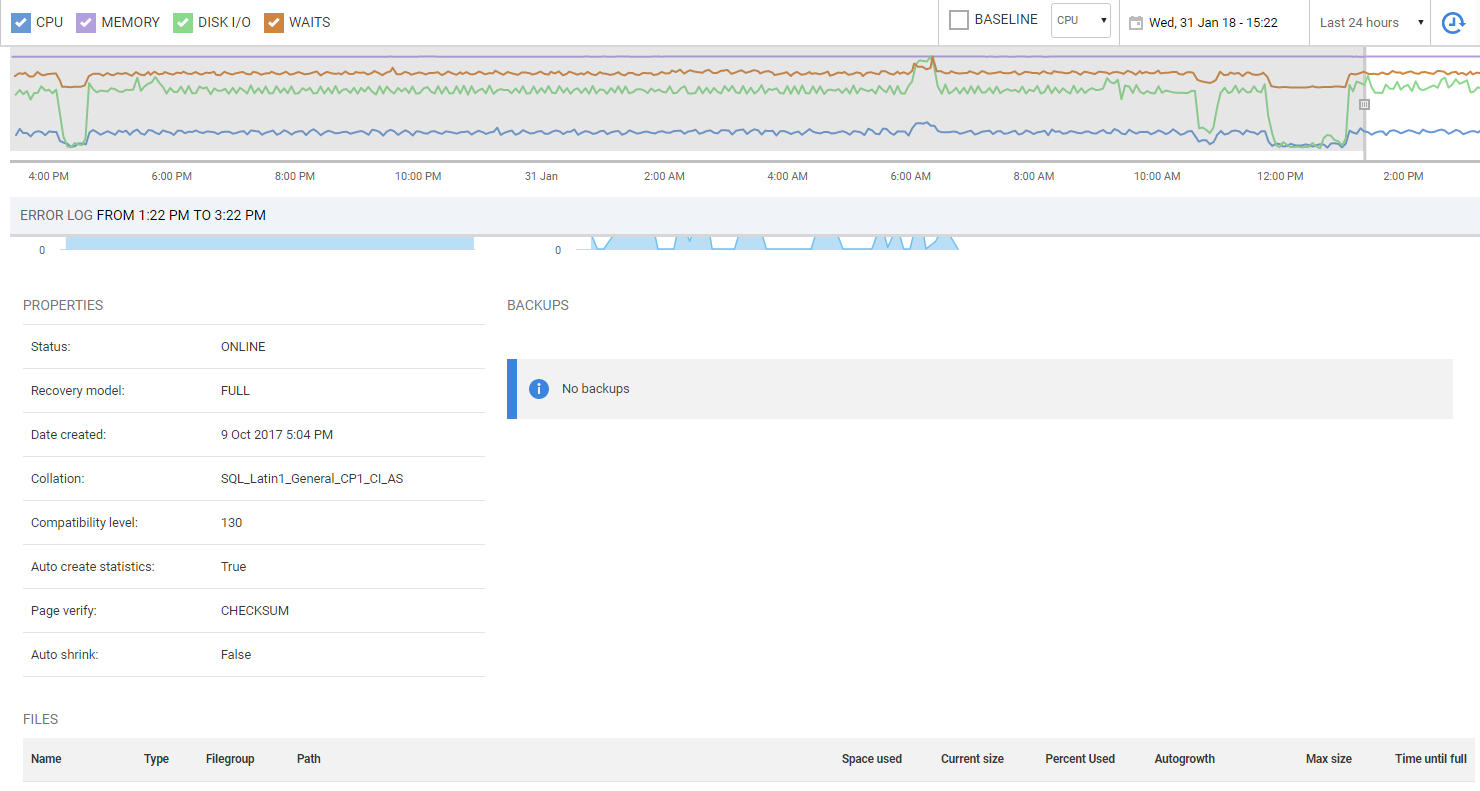This screenshot has height=791, width=1480.
Task: Click the timeline range selector handle
Action: point(1364,104)
